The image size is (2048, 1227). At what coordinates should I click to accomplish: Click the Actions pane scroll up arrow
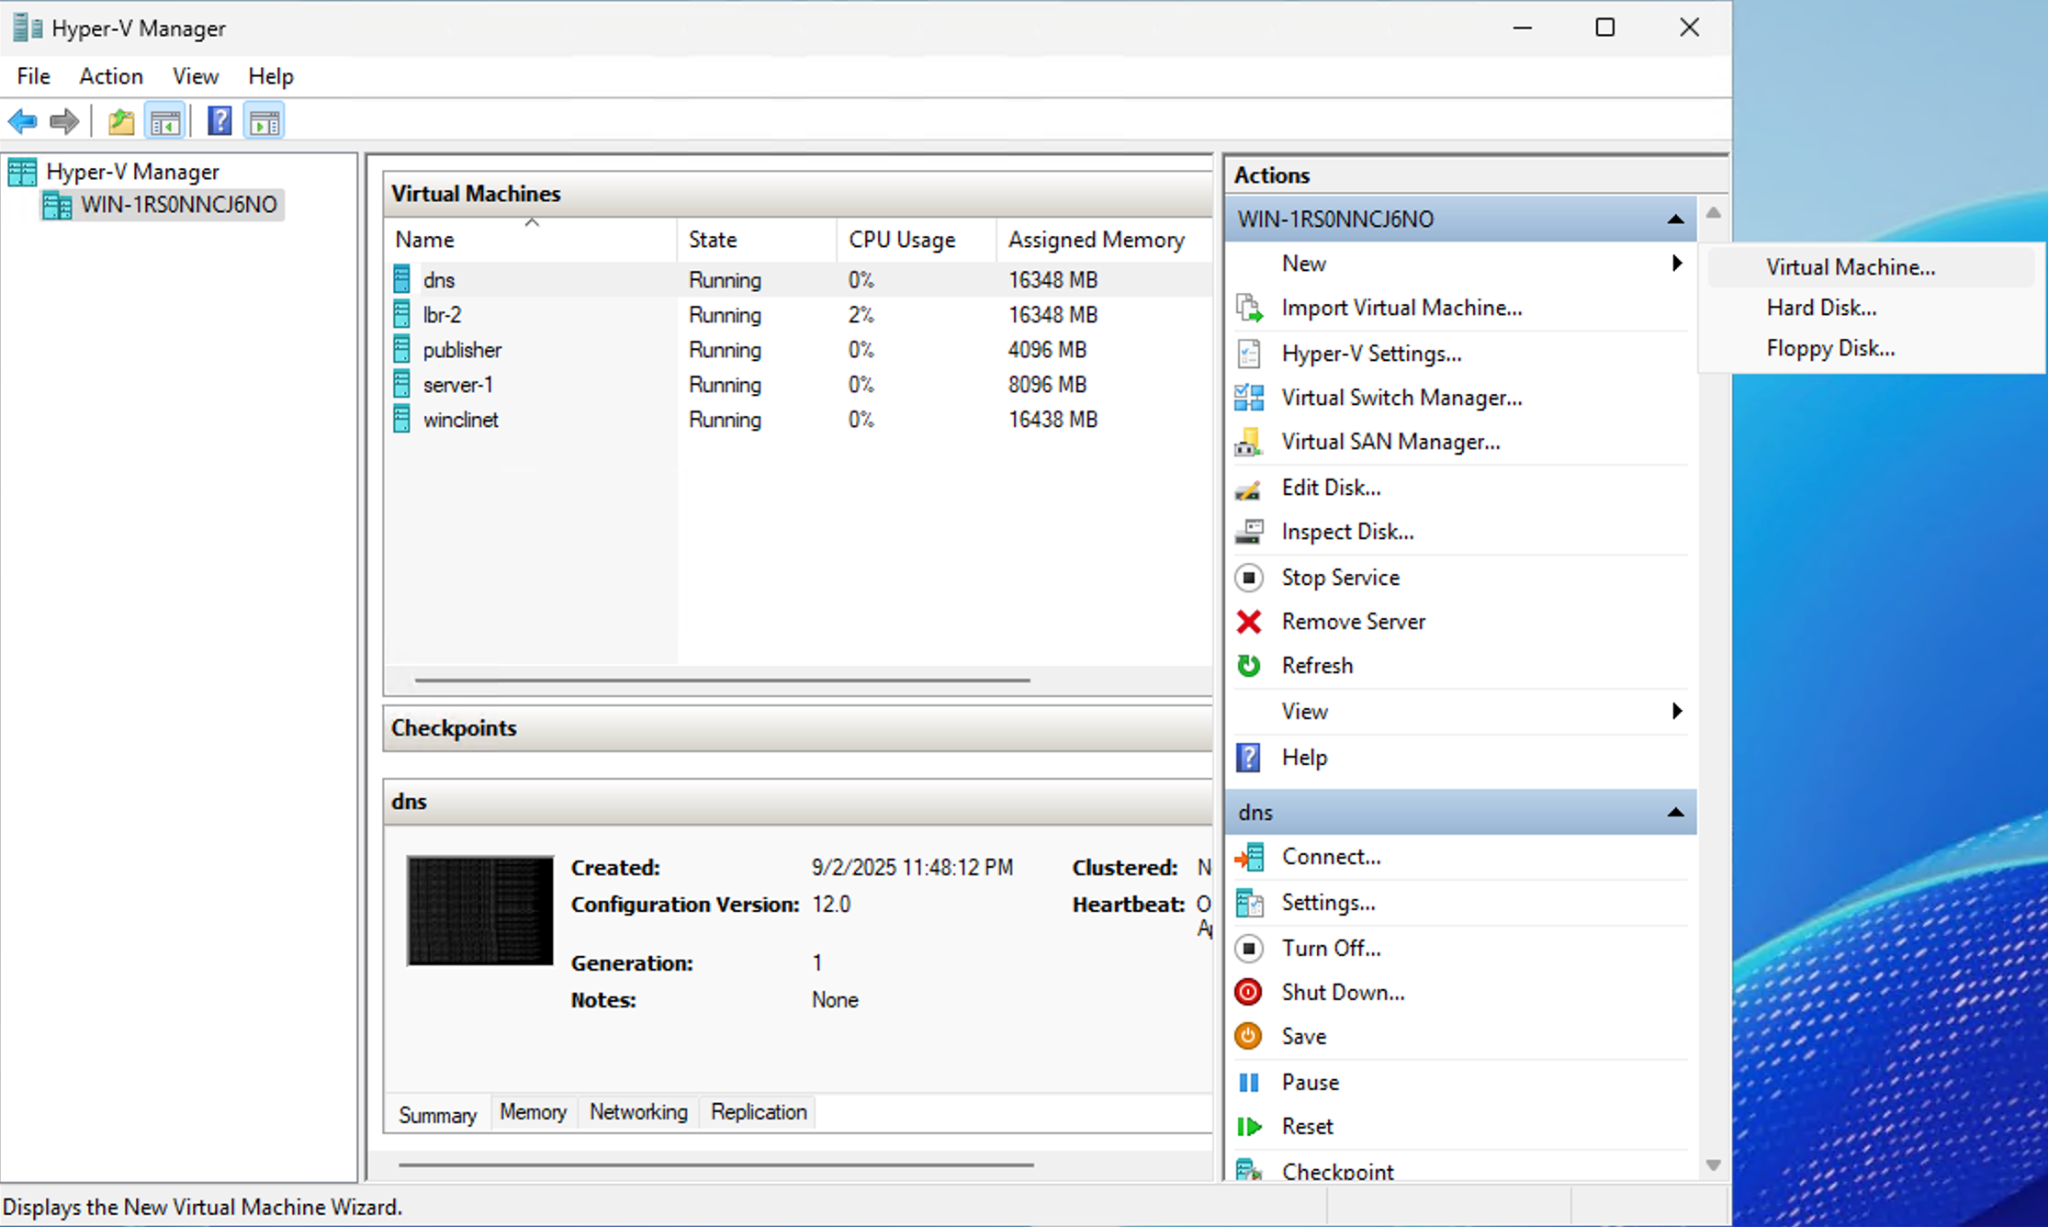coord(1713,212)
